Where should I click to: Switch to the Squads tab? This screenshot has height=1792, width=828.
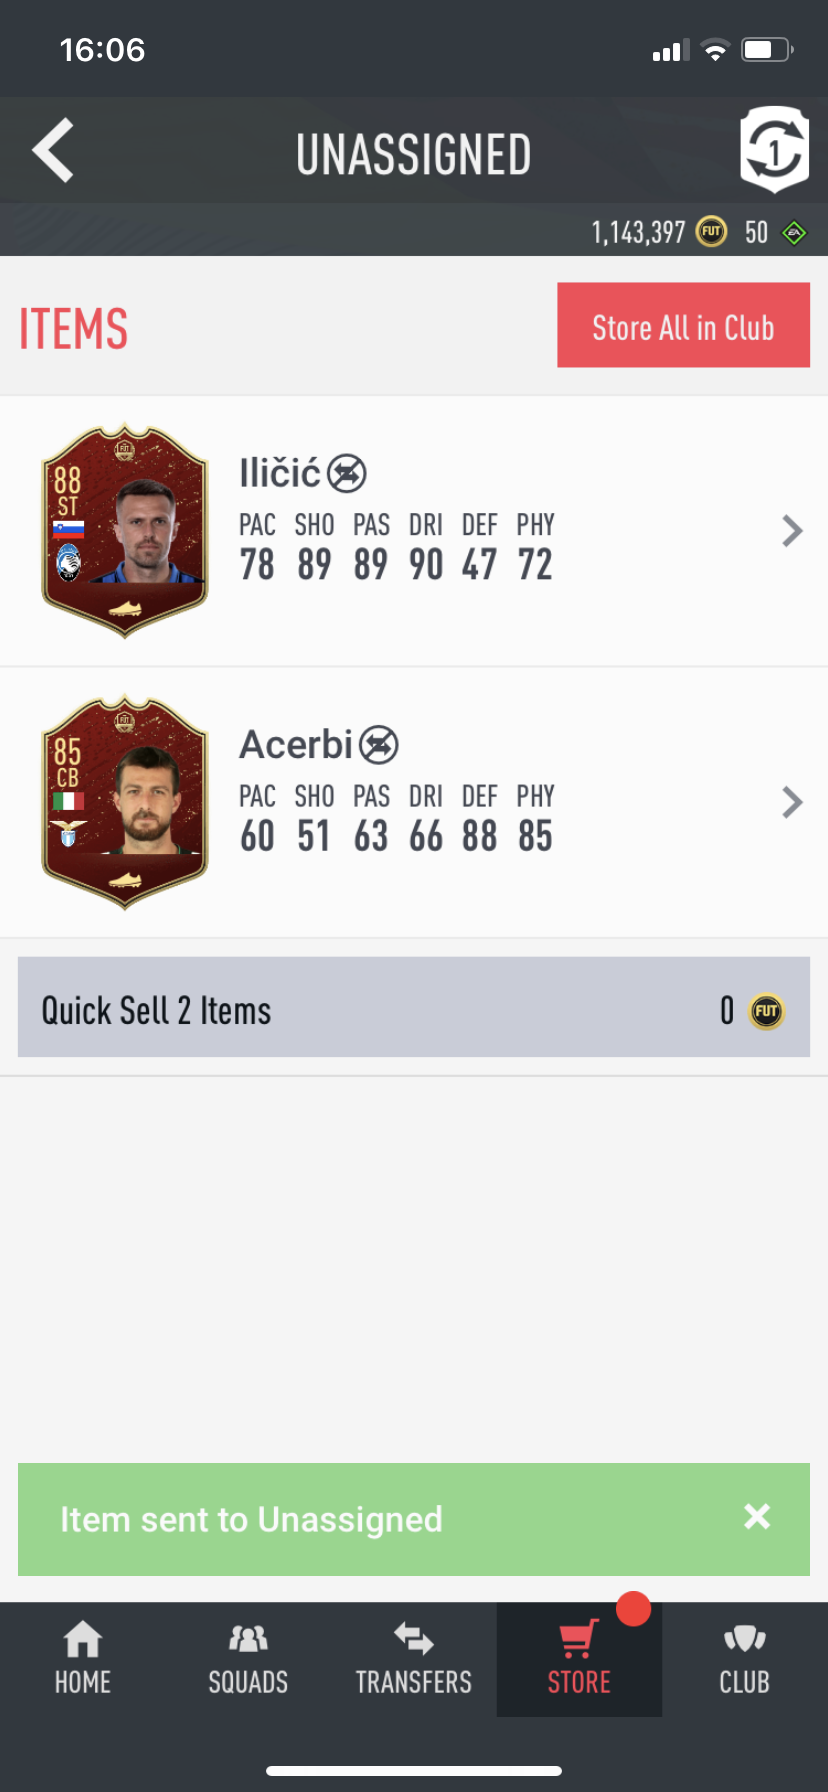(x=248, y=1659)
